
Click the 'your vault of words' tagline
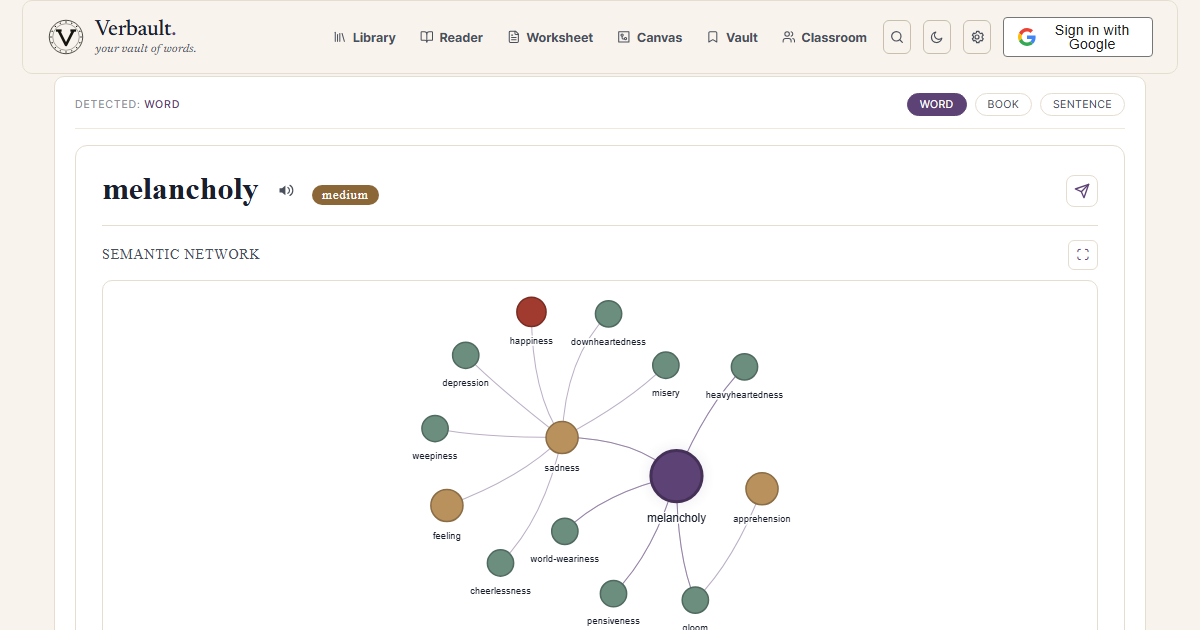point(145,48)
